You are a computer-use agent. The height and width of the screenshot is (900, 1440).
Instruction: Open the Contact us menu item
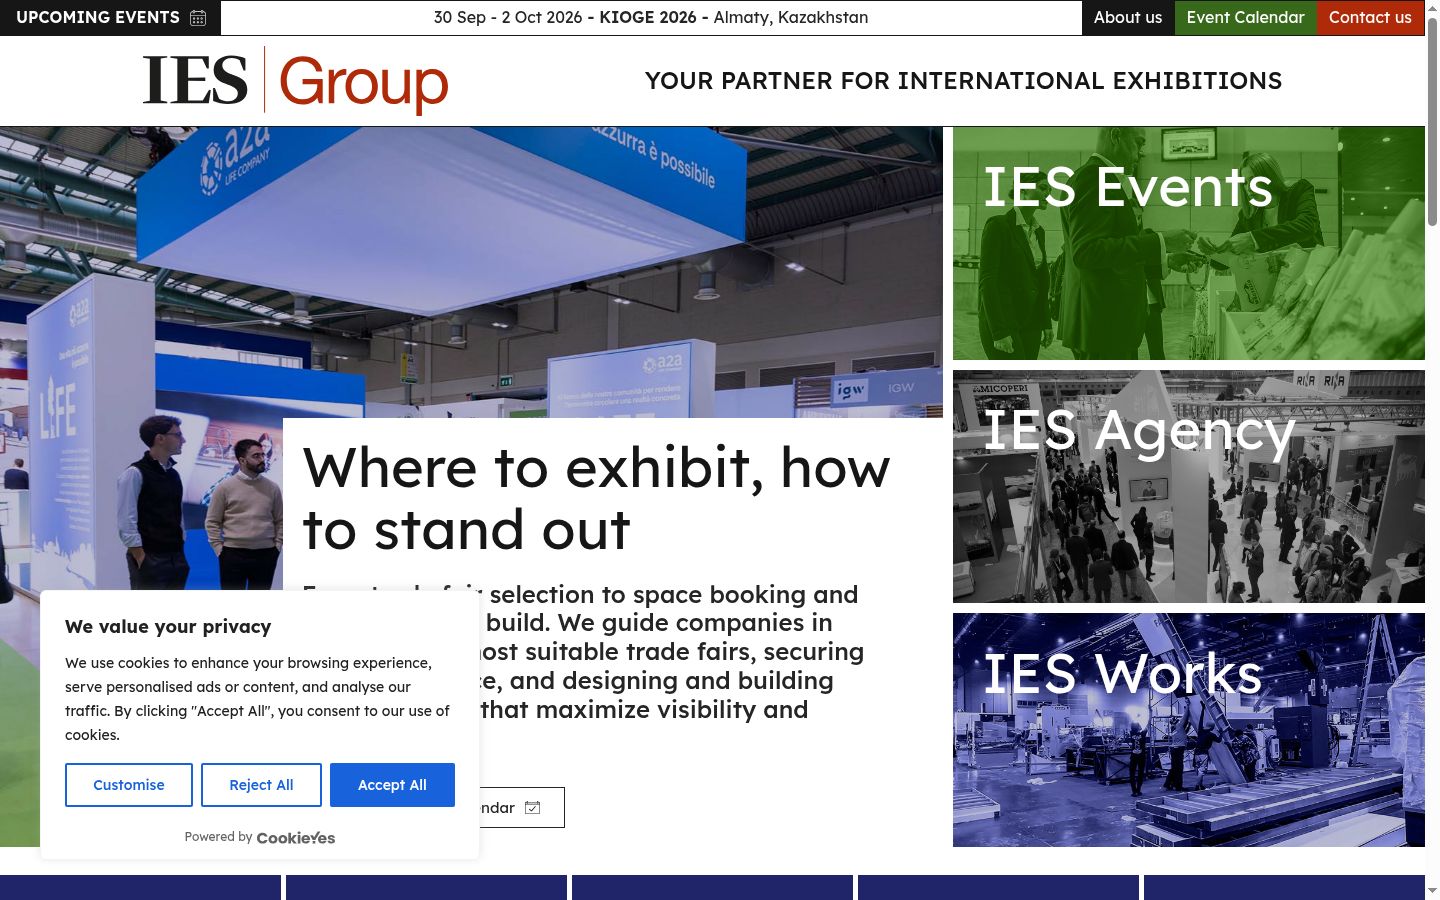(x=1370, y=18)
